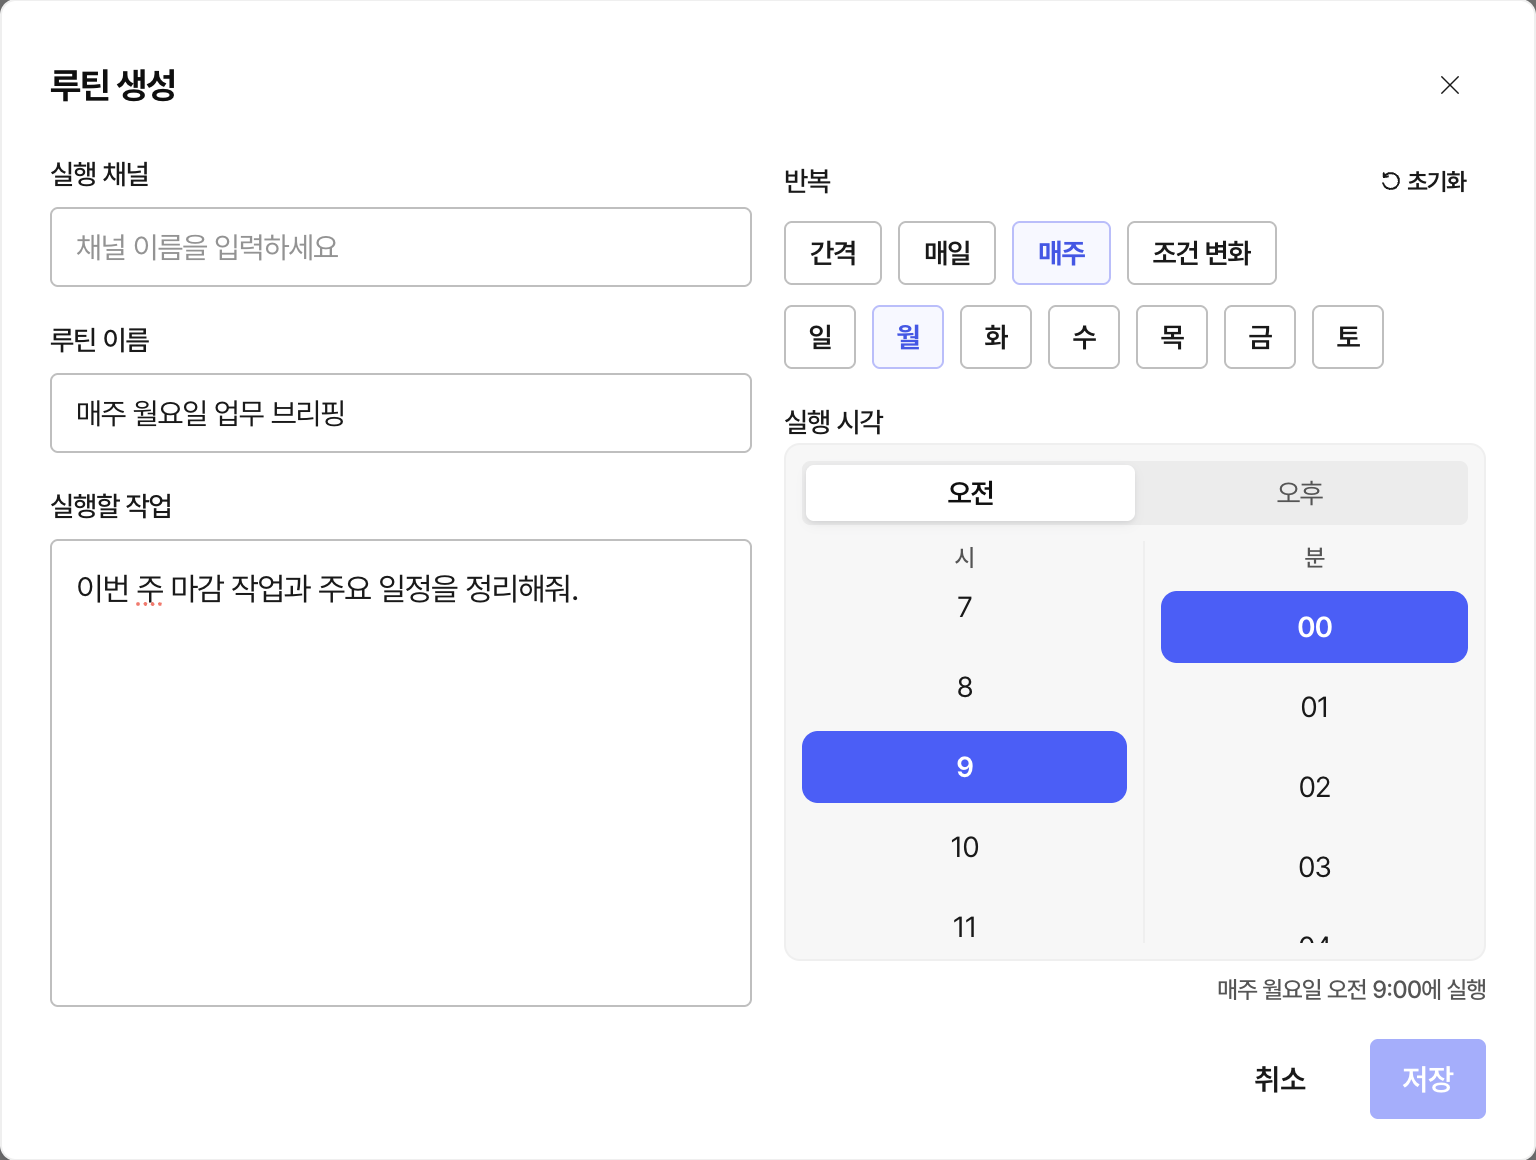
Task: Click the 분 column header
Action: coord(1314,557)
